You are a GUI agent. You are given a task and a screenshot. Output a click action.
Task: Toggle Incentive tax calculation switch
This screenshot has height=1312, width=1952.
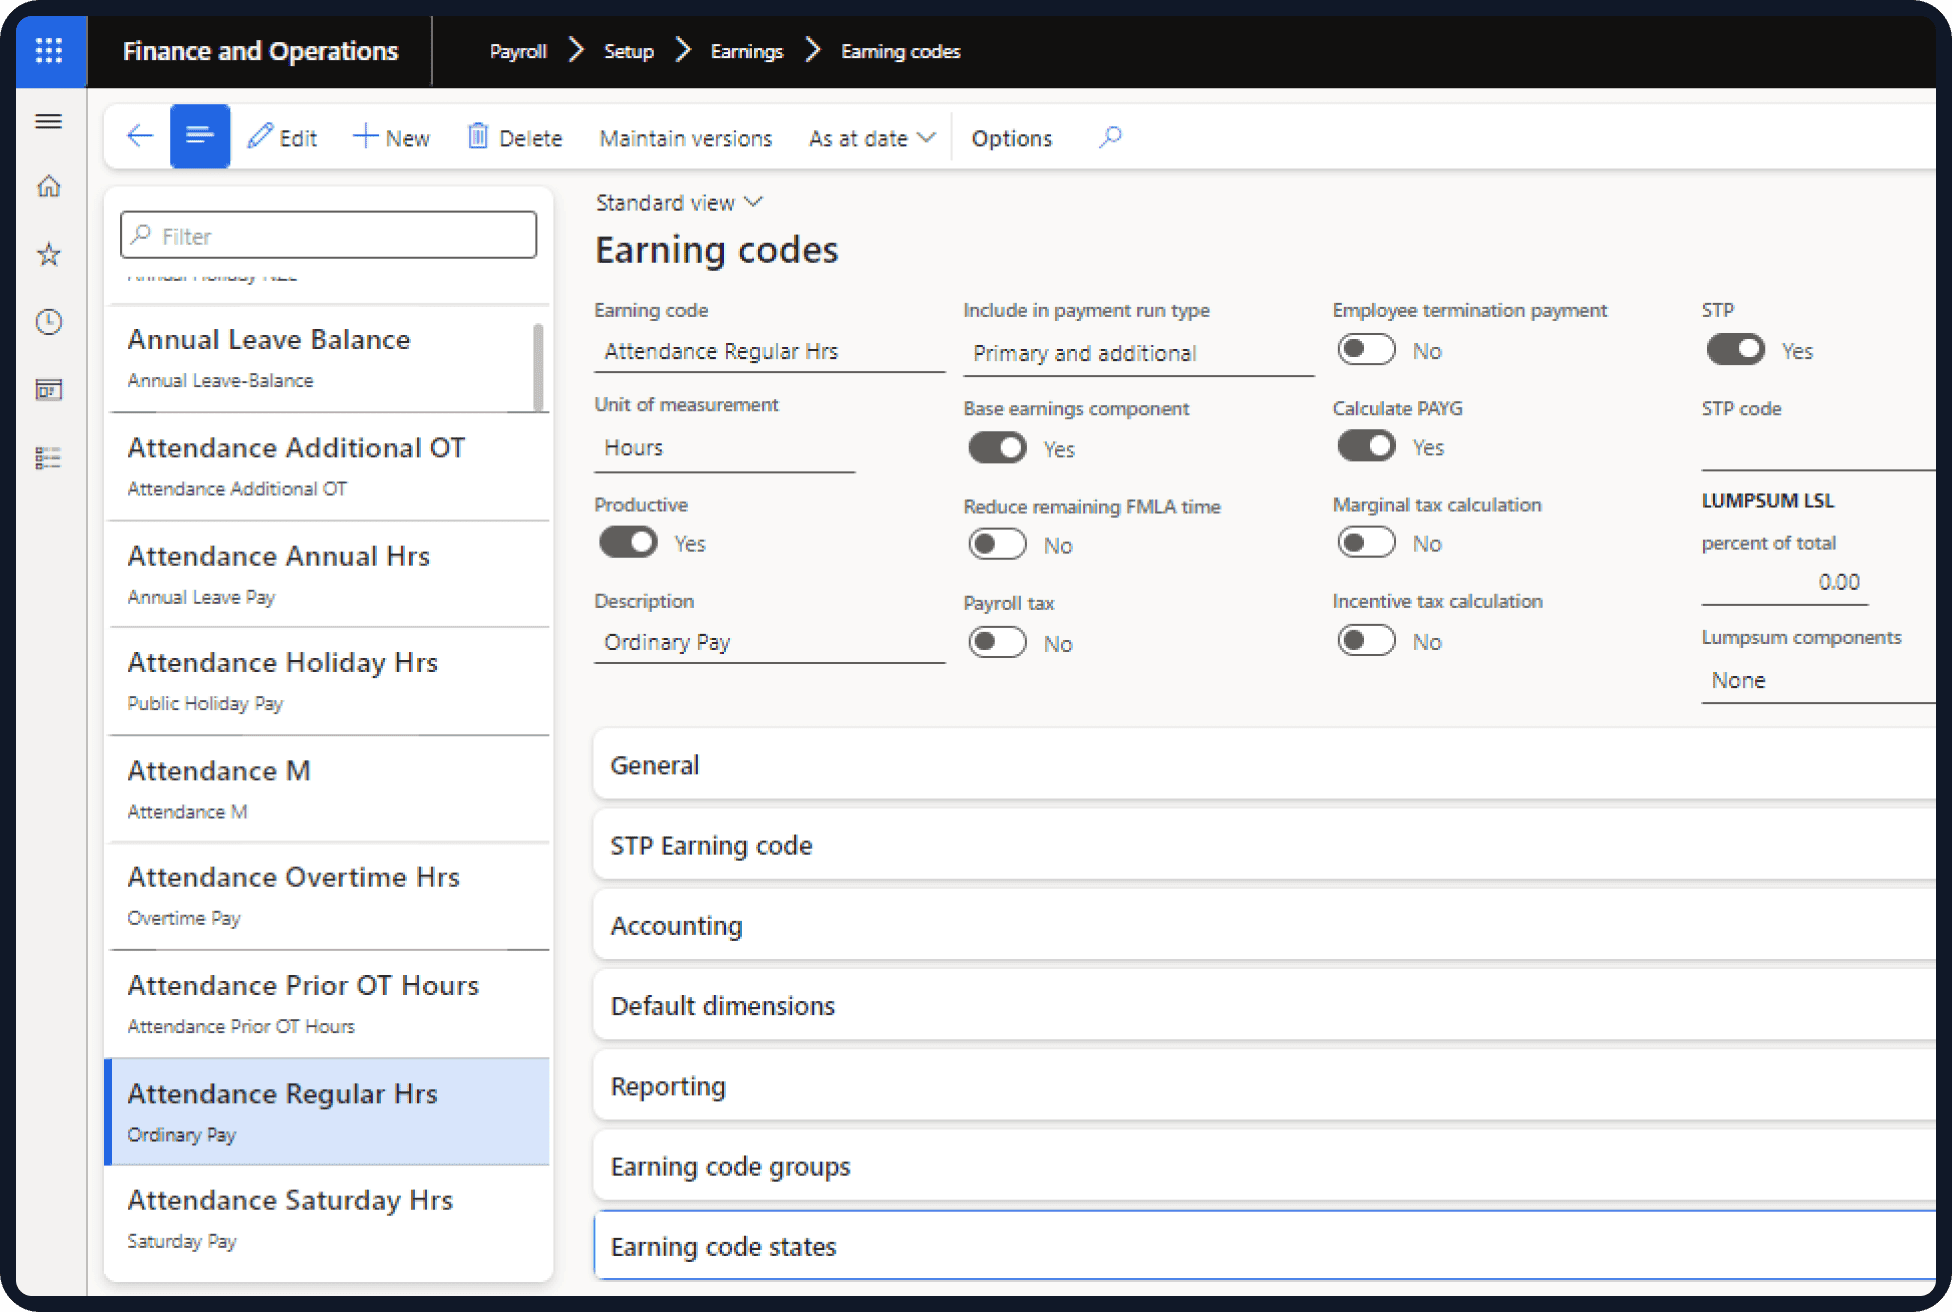(1366, 641)
